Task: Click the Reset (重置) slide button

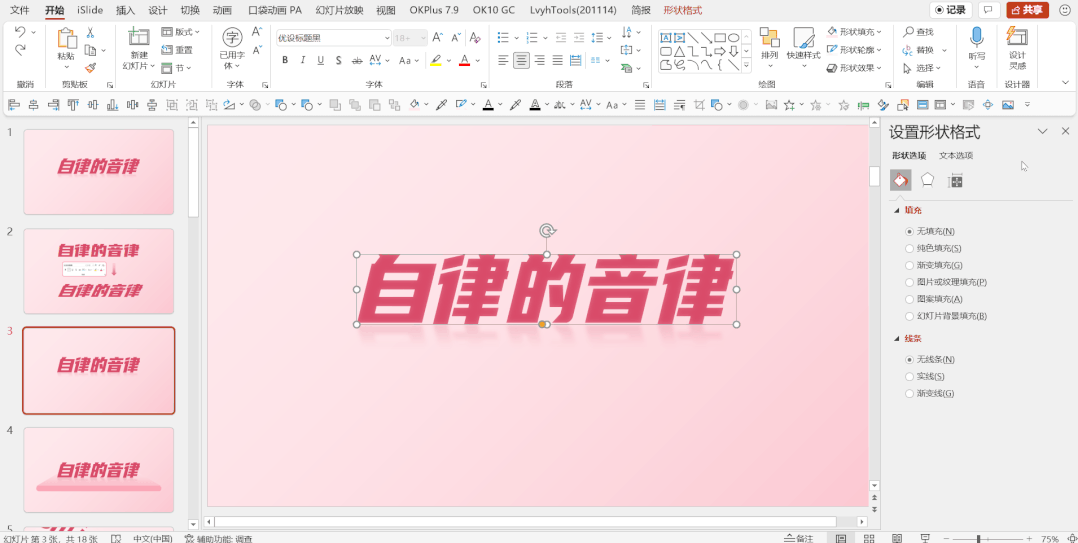Action: pos(178,50)
